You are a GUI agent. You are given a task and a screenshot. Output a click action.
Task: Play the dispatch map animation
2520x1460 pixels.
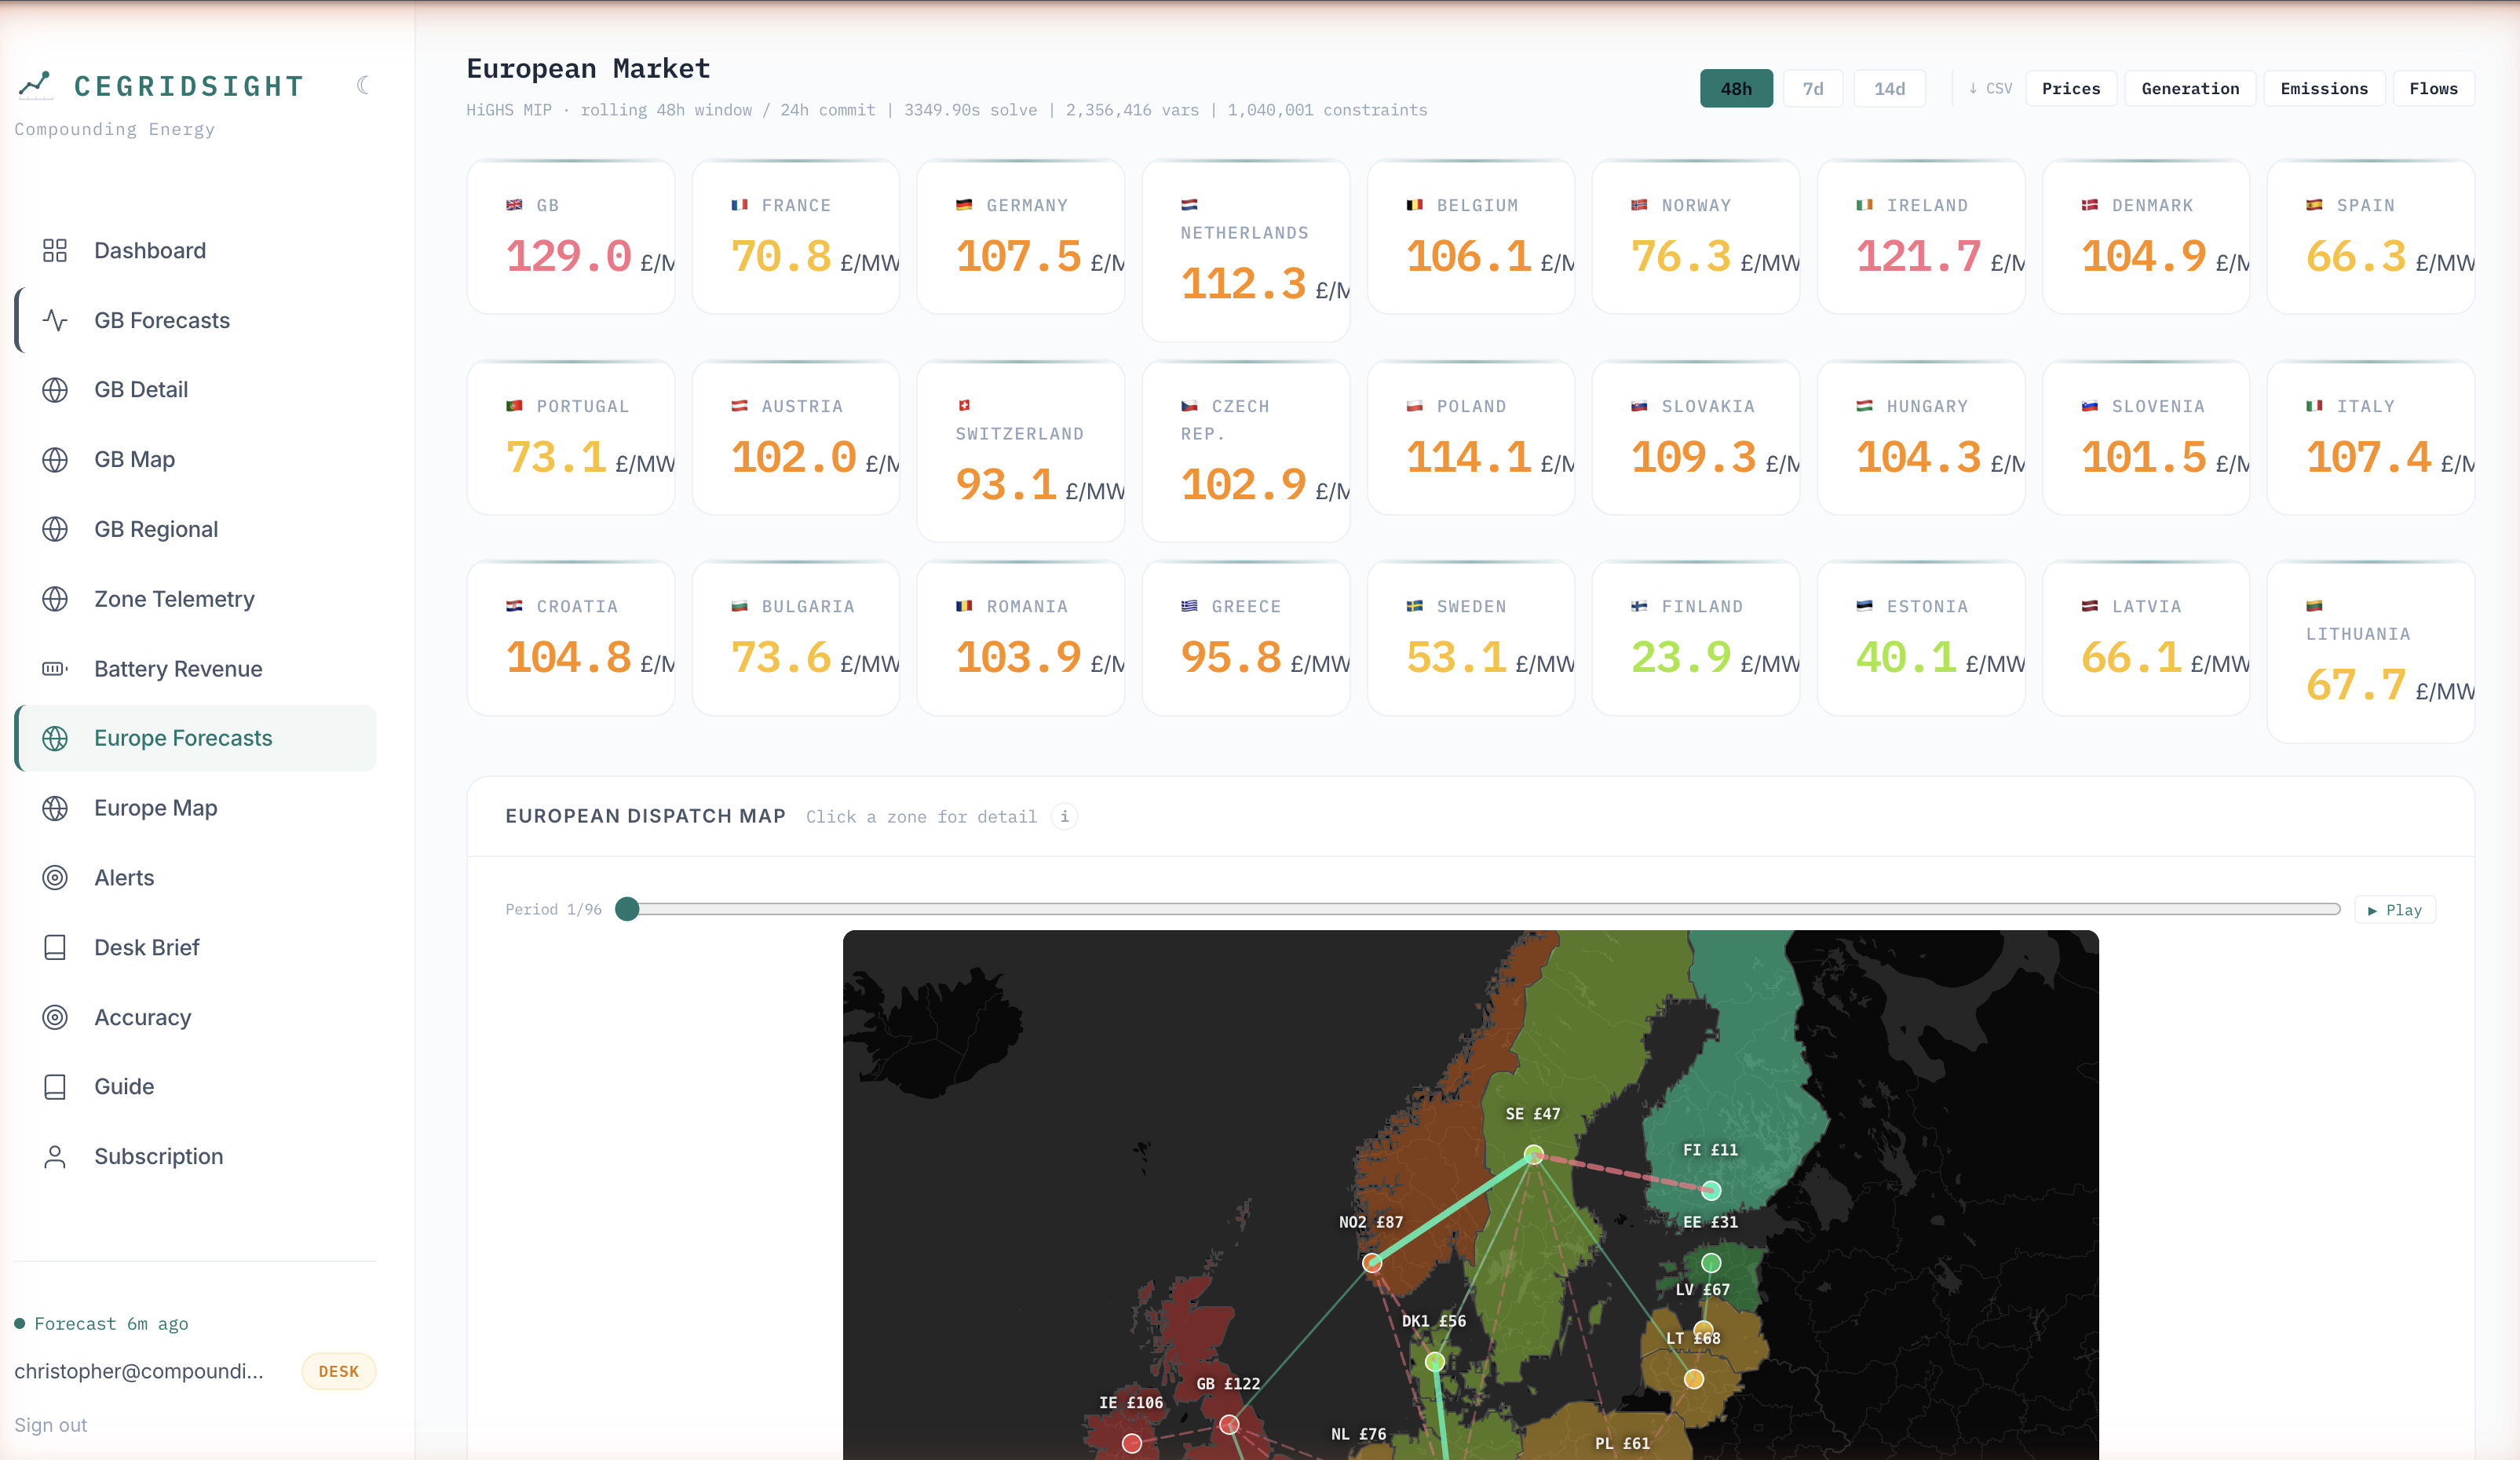(x=2394, y=910)
